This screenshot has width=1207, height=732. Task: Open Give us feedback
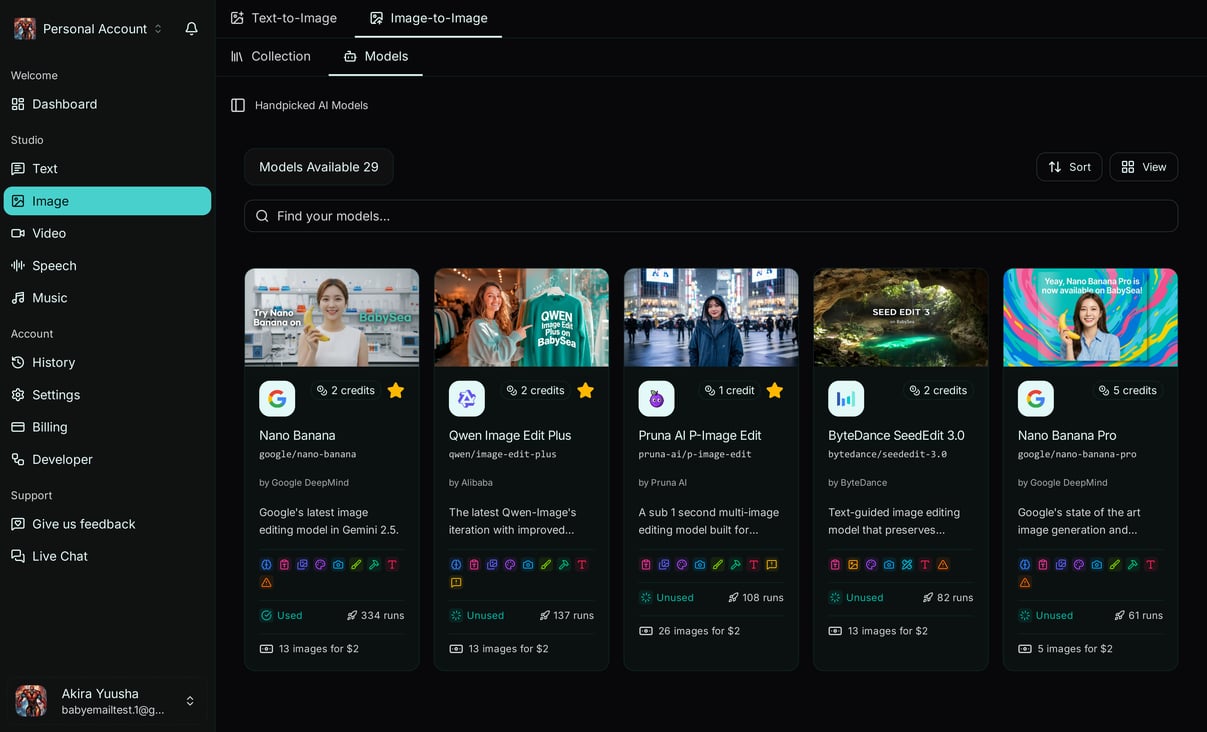pos(74,524)
